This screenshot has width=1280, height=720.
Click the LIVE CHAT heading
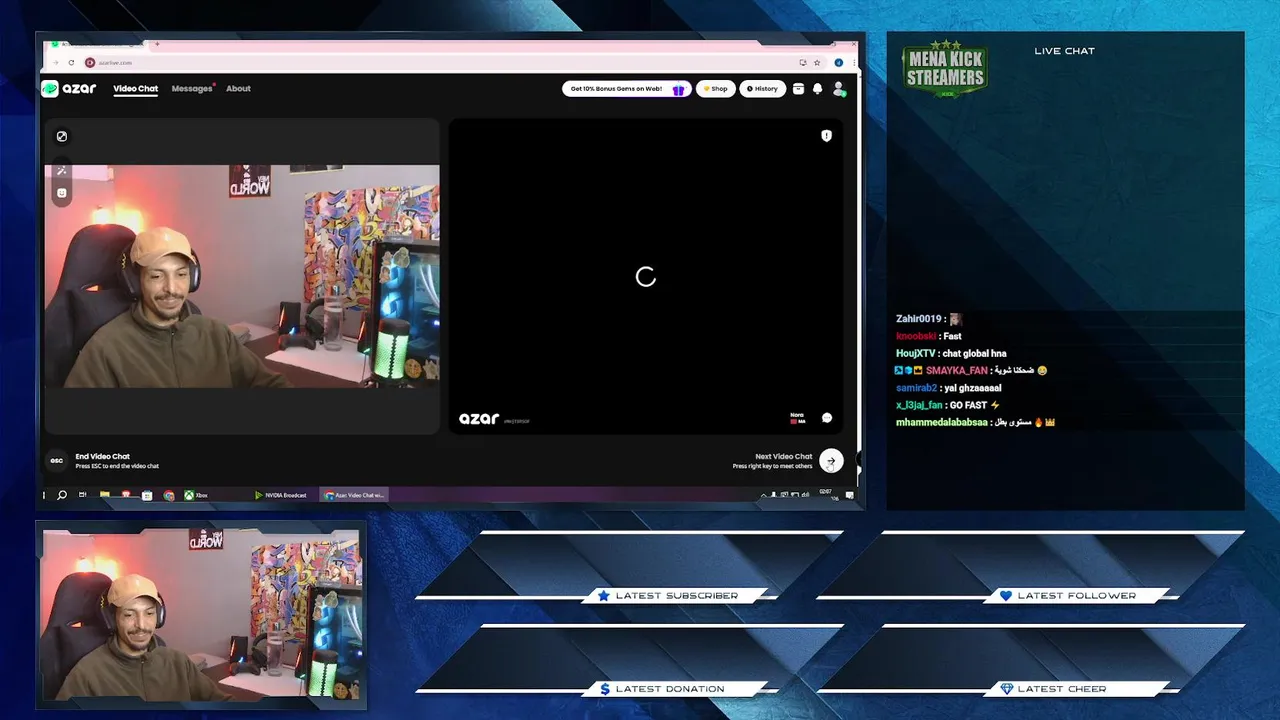click(x=1064, y=51)
